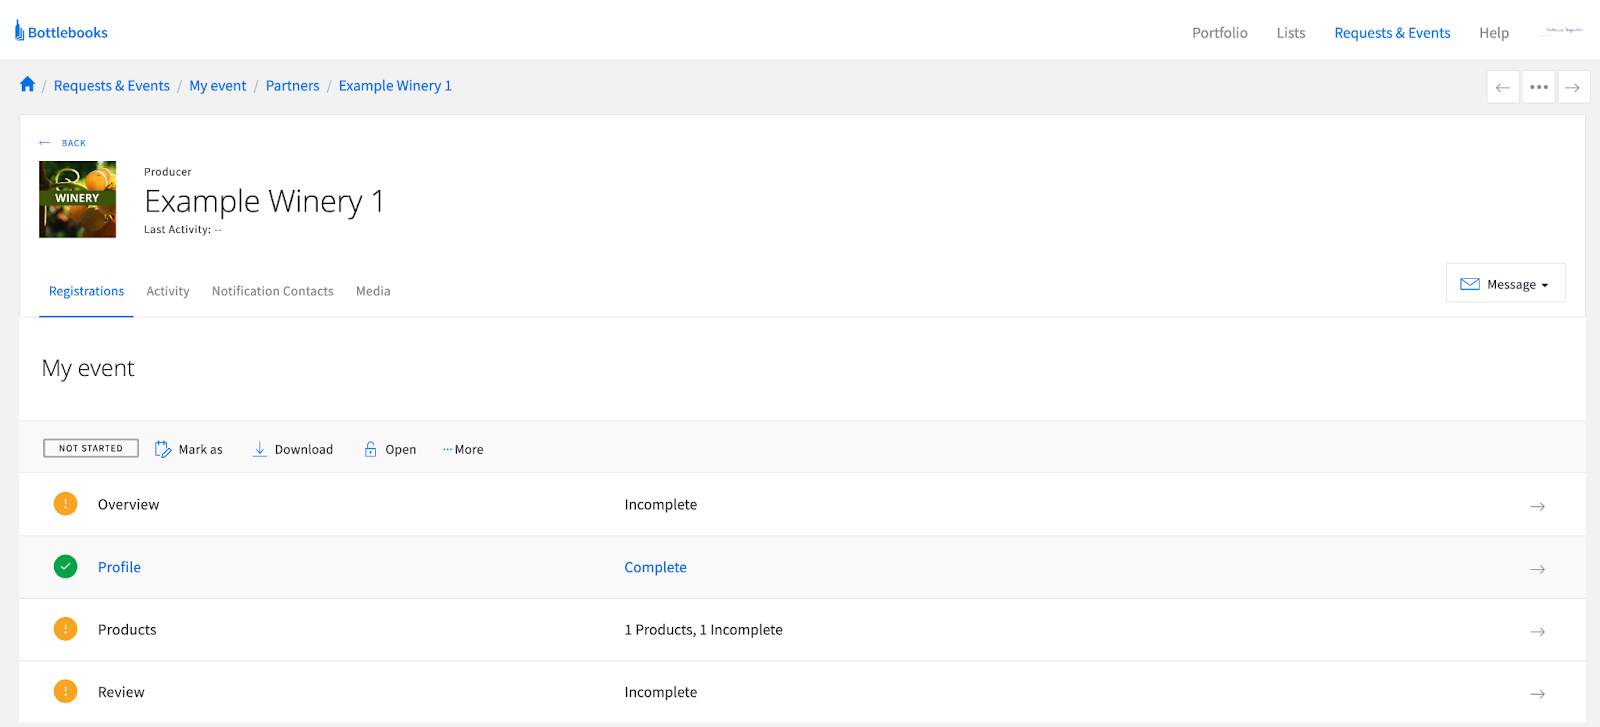Click the home icon in breadcrumb
This screenshot has height=727, width=1600.
coord(27,85)
